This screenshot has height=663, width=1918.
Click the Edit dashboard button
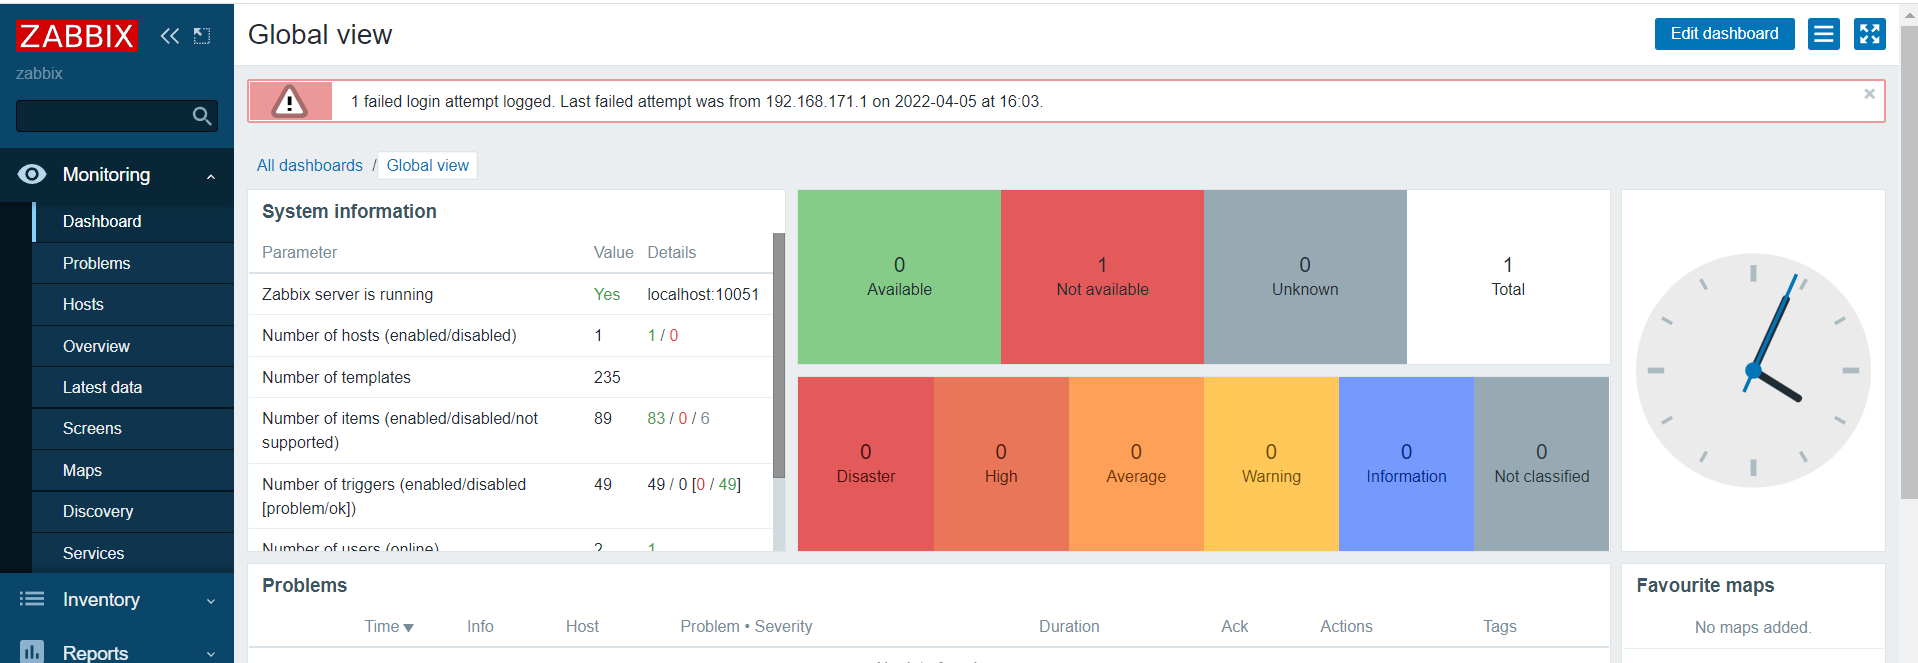(x=1724, y=34)
